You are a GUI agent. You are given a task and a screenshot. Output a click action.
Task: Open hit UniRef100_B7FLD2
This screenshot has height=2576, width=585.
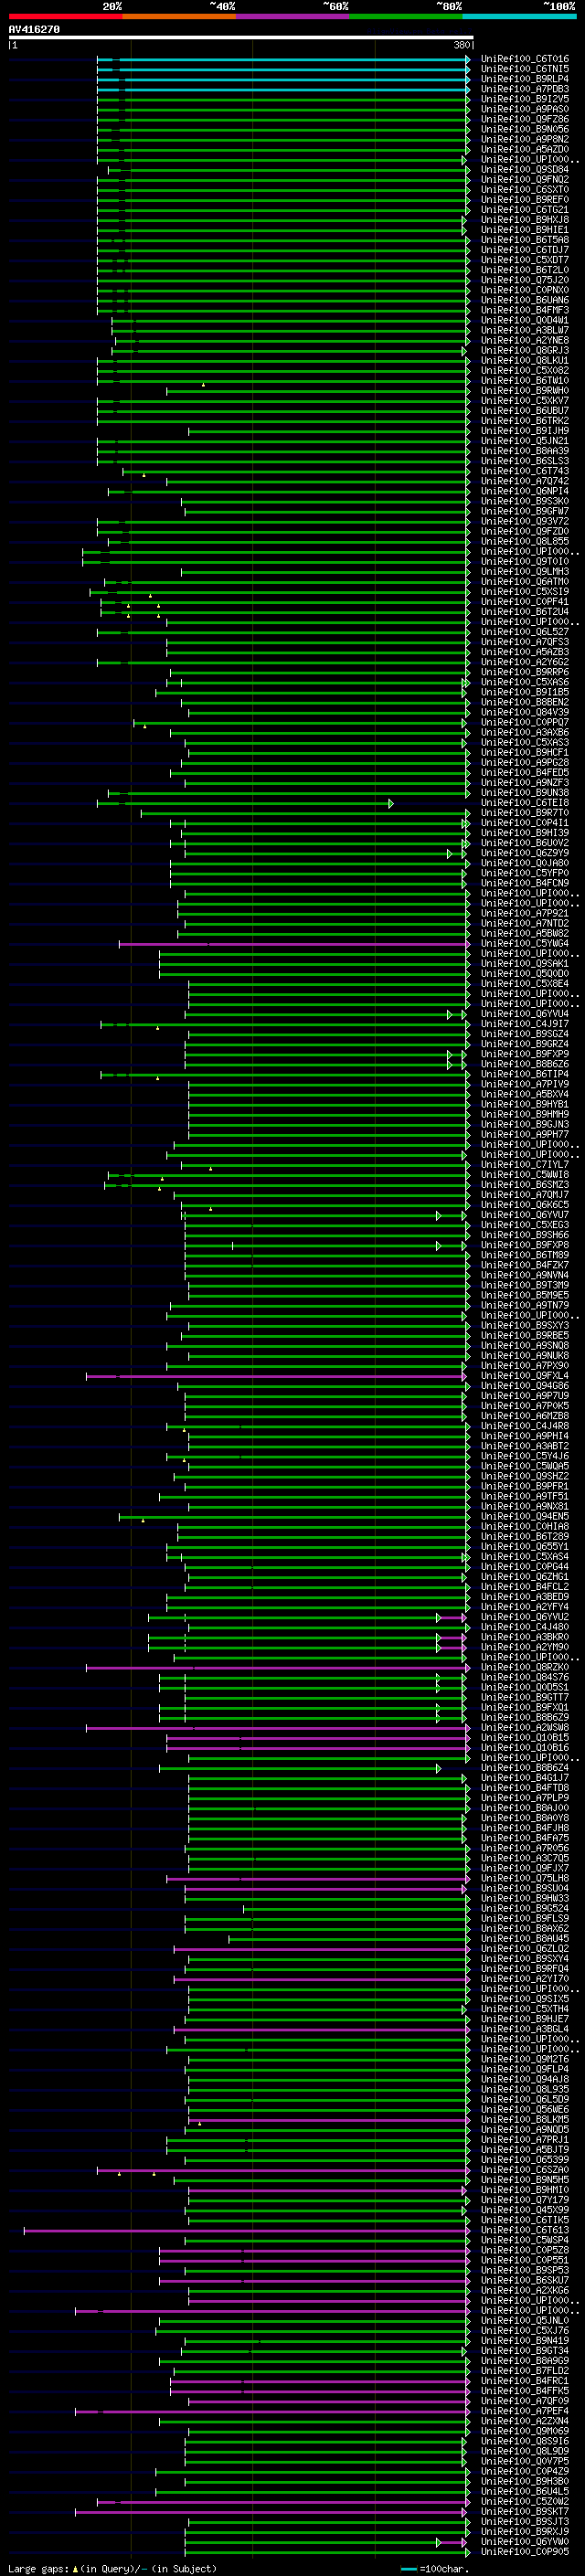click(x=525, y=2371)
